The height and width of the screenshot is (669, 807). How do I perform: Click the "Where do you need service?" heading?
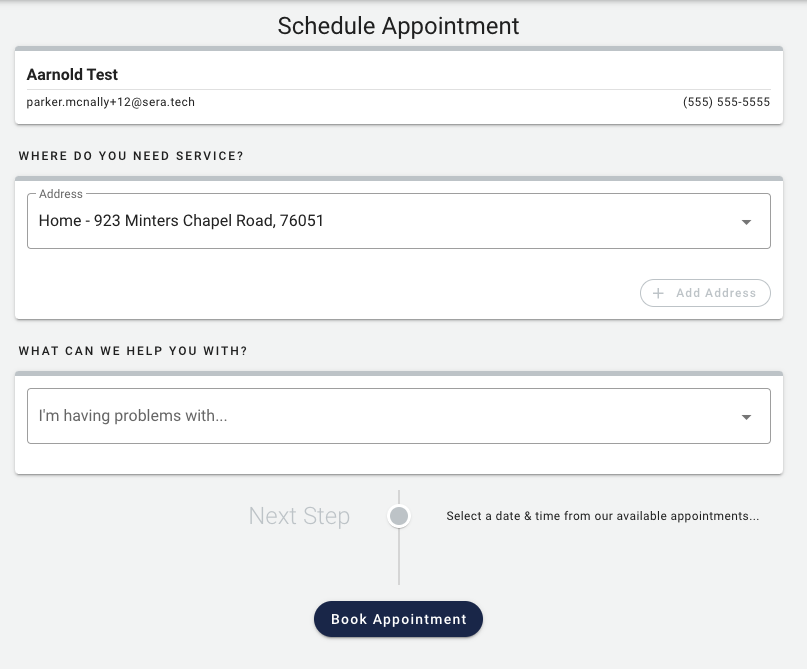[131, 156]
